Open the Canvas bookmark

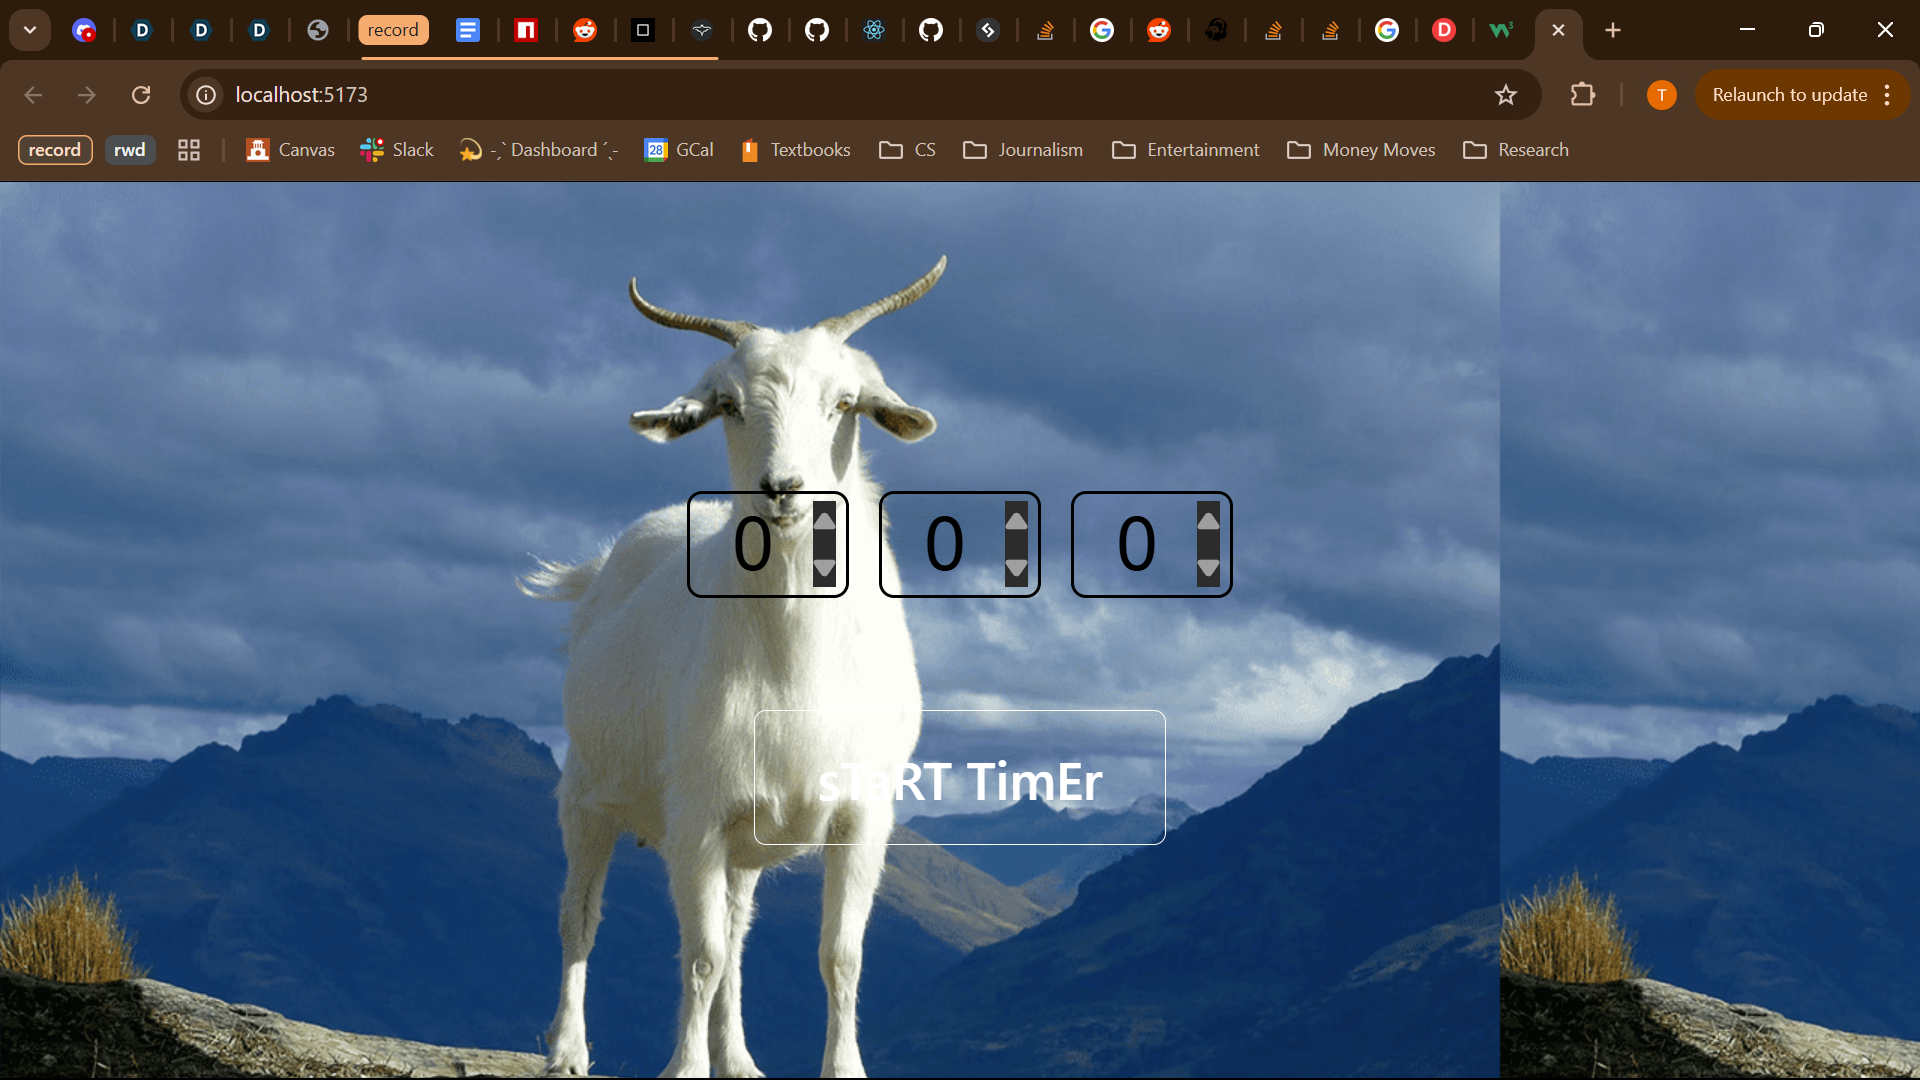click(290, 150)
